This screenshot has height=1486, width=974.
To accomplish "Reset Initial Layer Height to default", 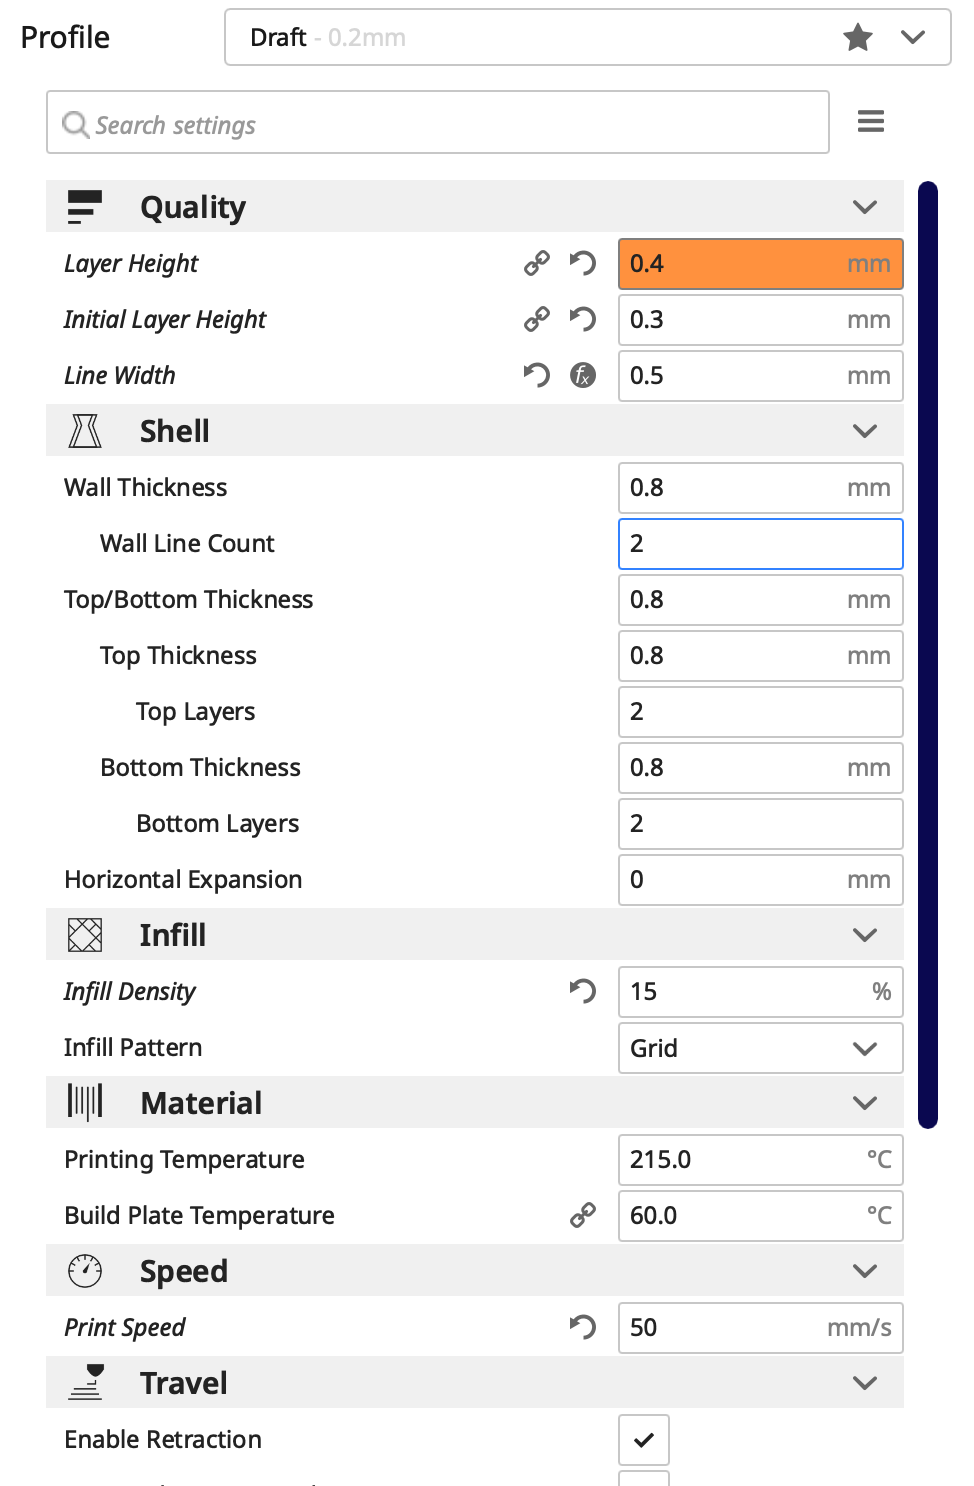I will pos(582,319).
